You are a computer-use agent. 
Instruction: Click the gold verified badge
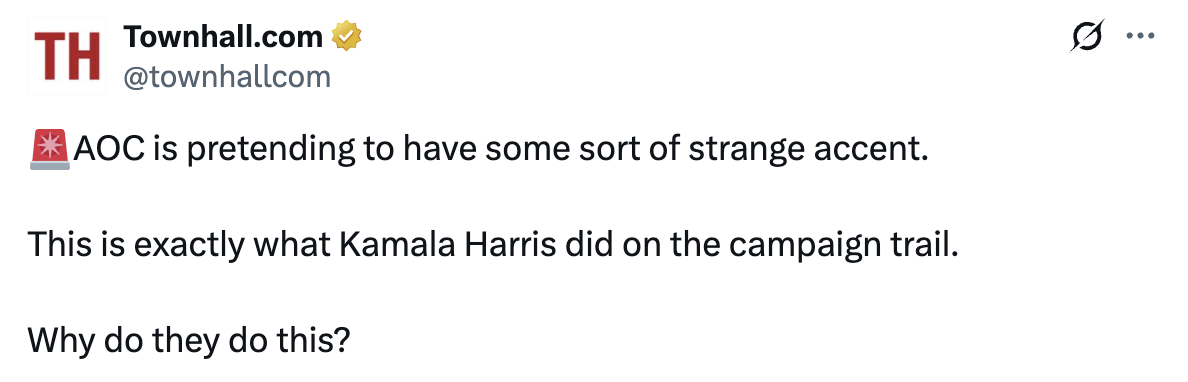[x=347, y=36]
